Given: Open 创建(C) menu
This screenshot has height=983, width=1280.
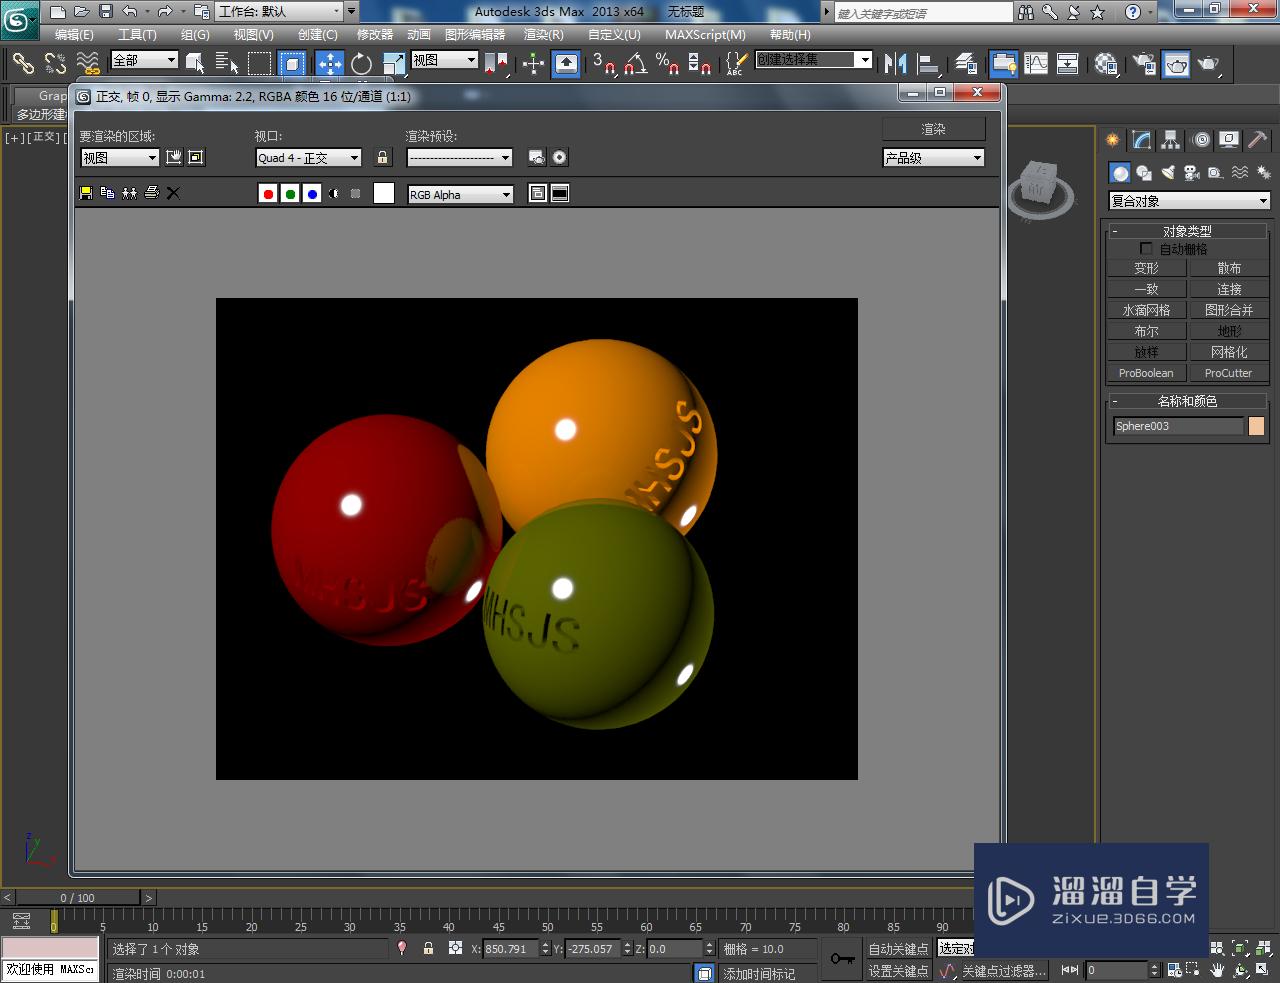Looking at the screenshot, I should [x=318, y=34].
